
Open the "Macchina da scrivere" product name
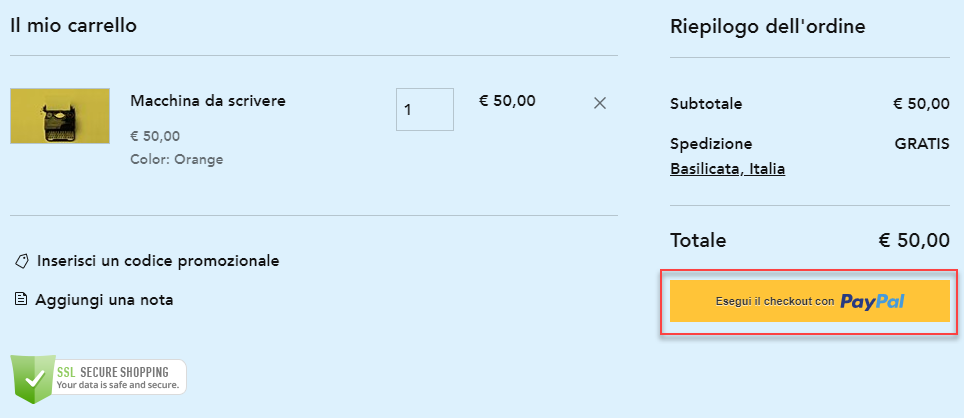(208, 101)
